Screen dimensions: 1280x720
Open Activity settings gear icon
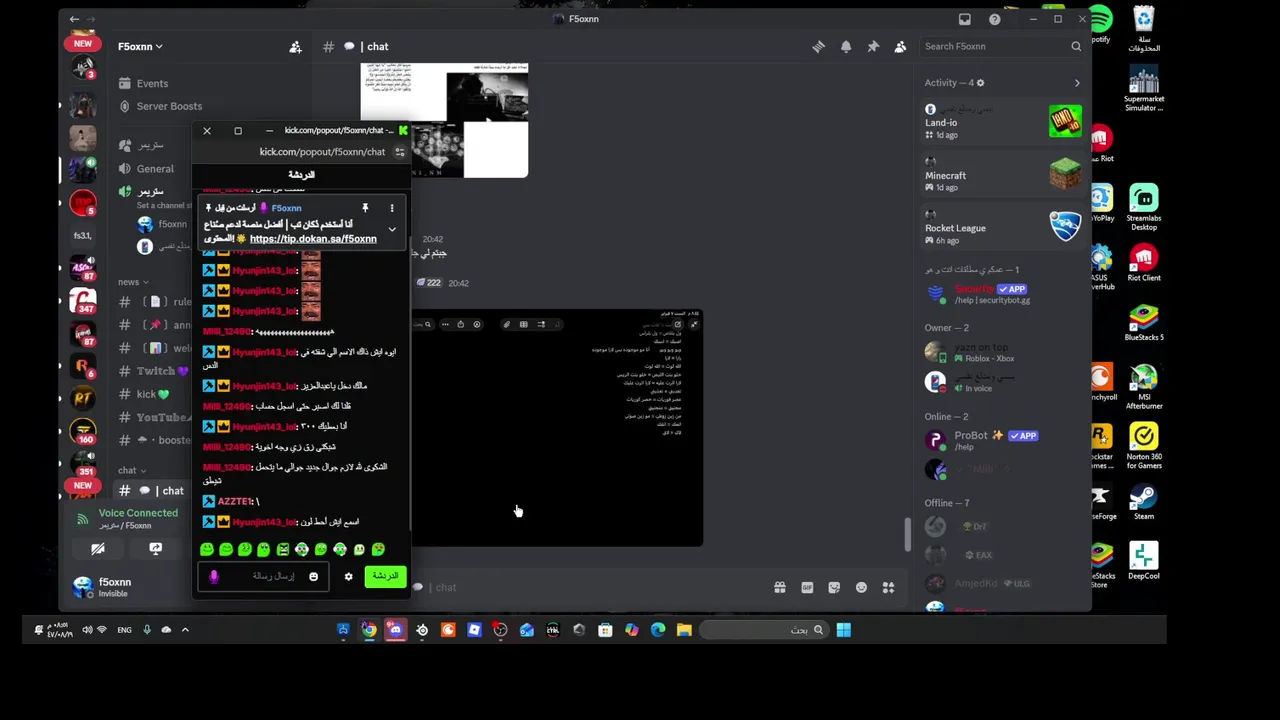pos(980,83)
